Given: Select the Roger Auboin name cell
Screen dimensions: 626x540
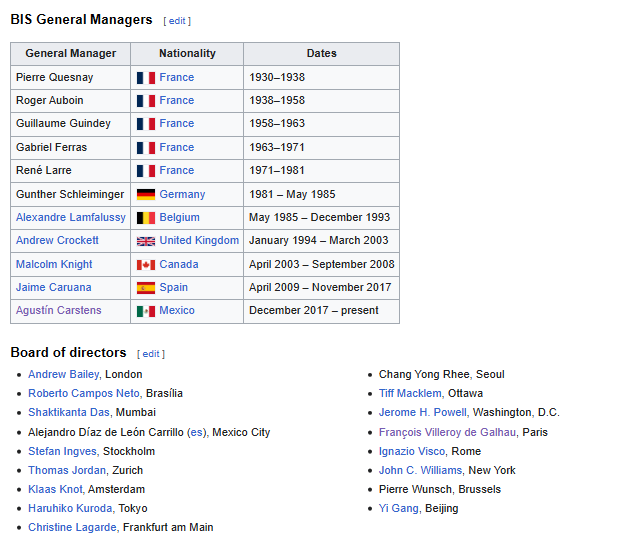Looking at the screenshot, I should (71, 101).
